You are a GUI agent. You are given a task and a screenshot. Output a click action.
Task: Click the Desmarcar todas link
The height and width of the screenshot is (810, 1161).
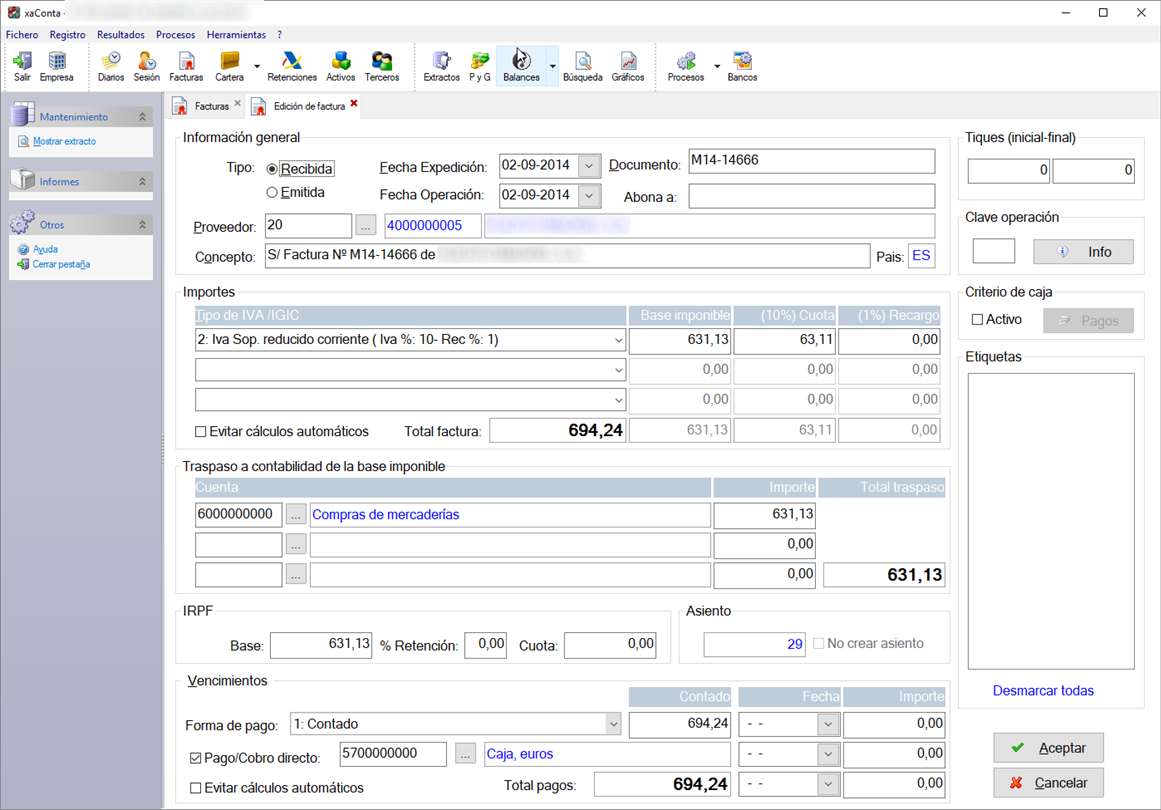coord(1043,691)
